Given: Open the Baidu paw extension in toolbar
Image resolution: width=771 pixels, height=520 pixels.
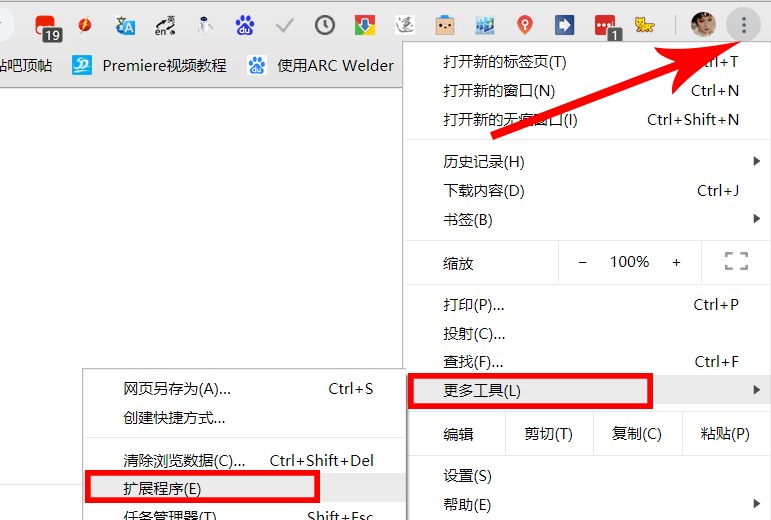Looking at the screenshot, I should [245, 25].
